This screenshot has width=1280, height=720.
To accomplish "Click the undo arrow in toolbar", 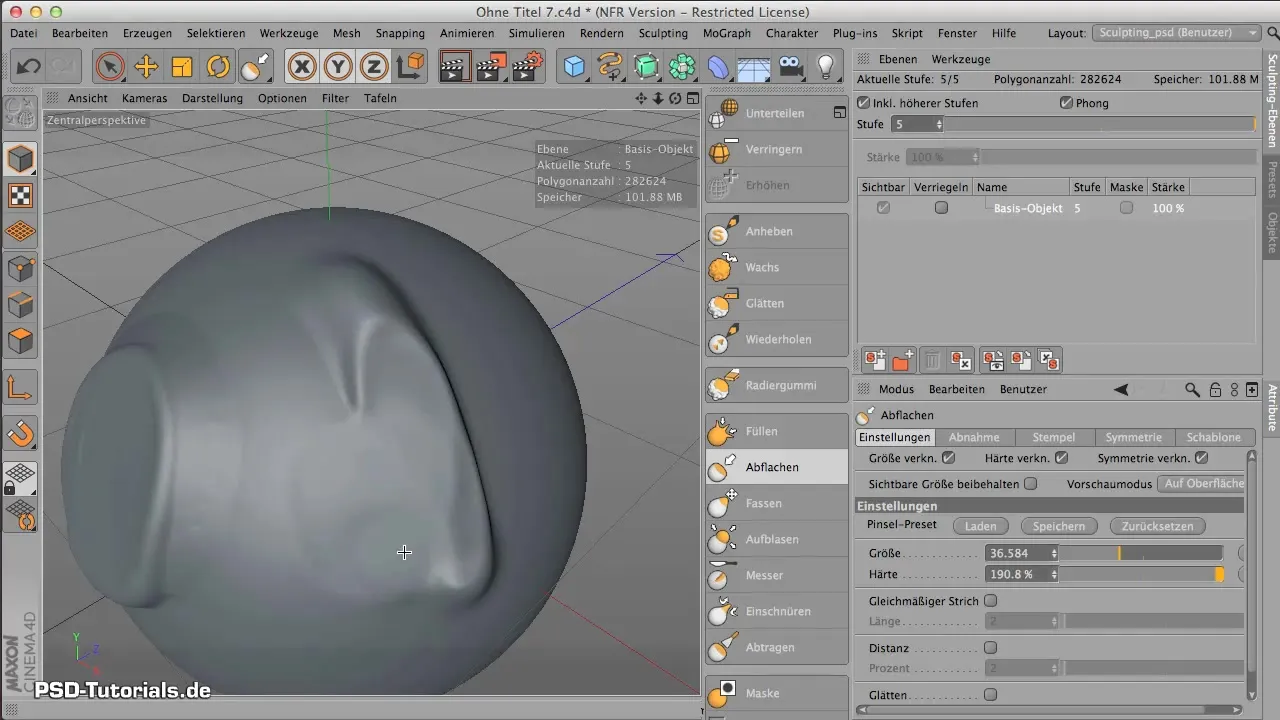I will 29,67.
